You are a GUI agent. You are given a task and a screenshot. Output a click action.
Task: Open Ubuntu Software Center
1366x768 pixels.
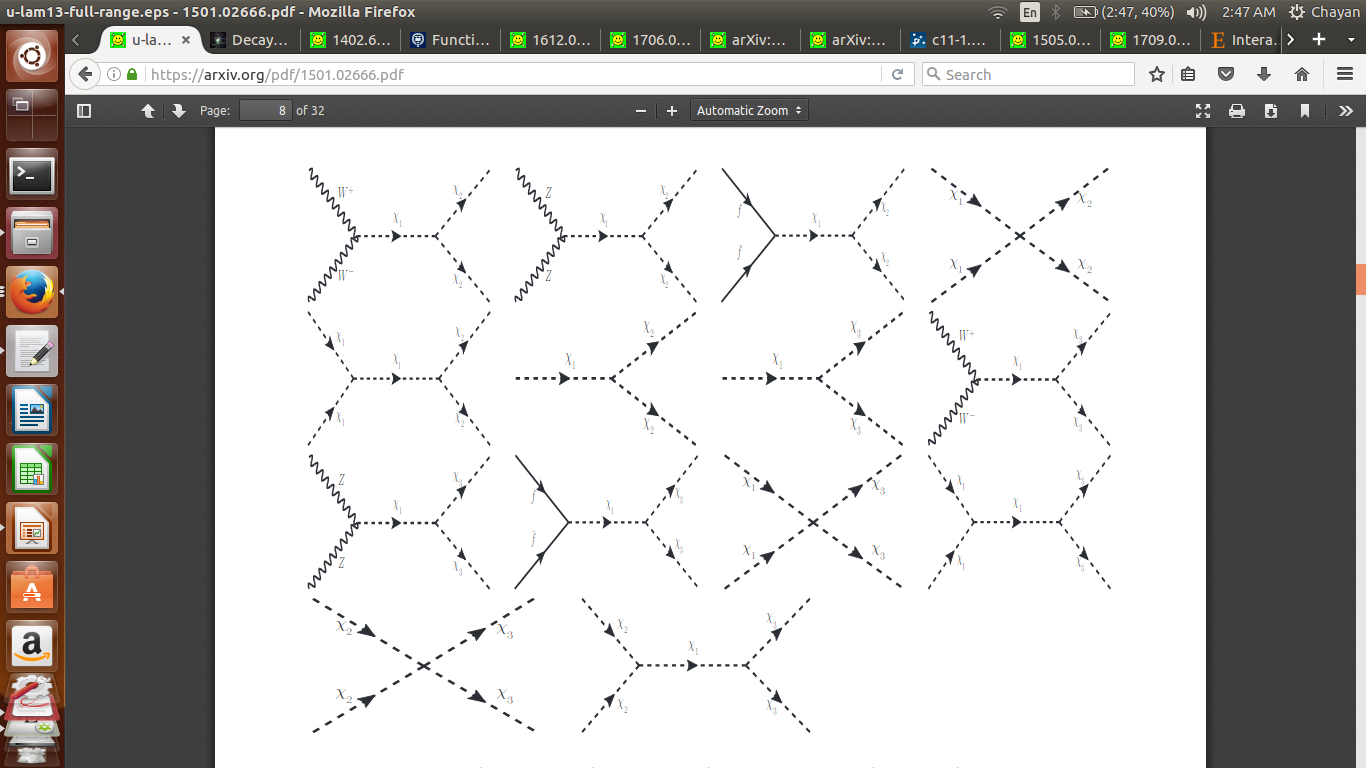click(x=32, y=587)
